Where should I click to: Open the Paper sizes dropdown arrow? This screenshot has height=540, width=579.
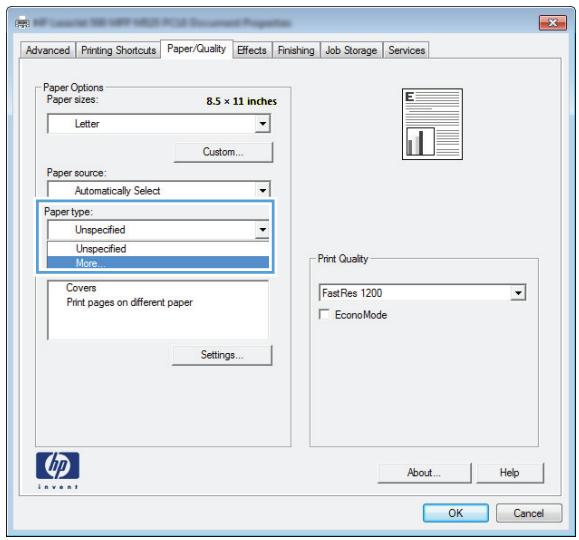coord(263,123)
